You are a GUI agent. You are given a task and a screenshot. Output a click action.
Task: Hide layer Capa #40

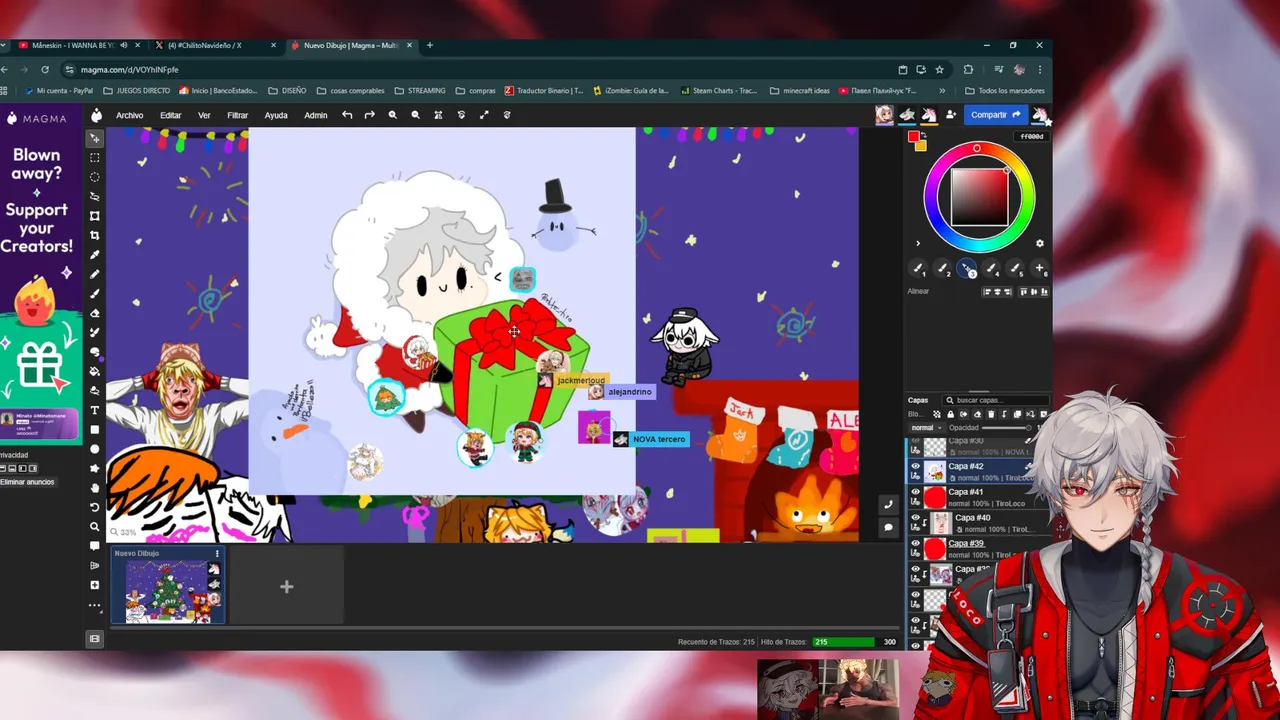coord(915,518)
